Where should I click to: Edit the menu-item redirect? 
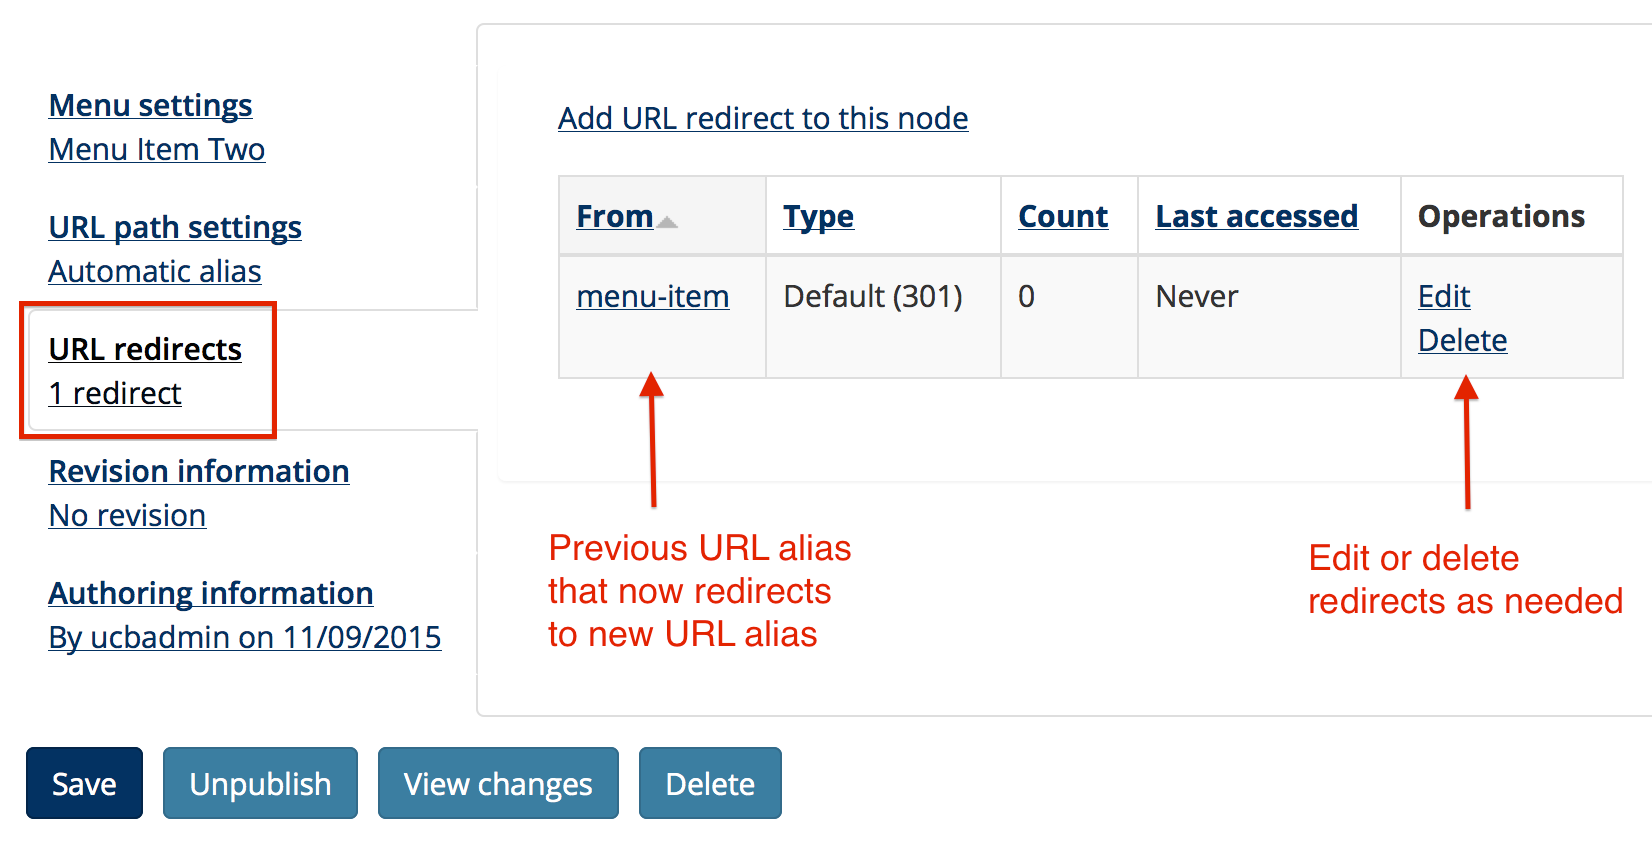click(1444, 296)
